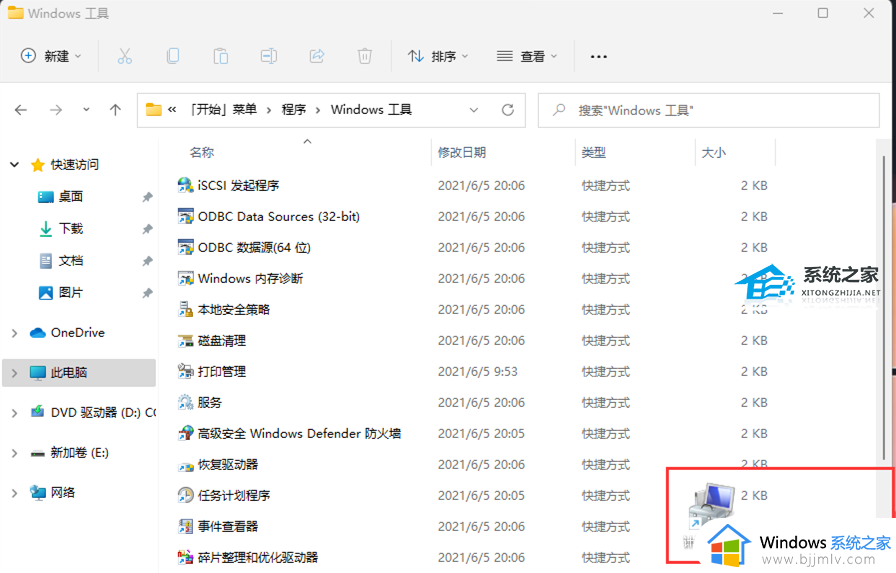896x573 pixels.
Task: Select 快速访问 in the sidebar
Action: (74, 165)
